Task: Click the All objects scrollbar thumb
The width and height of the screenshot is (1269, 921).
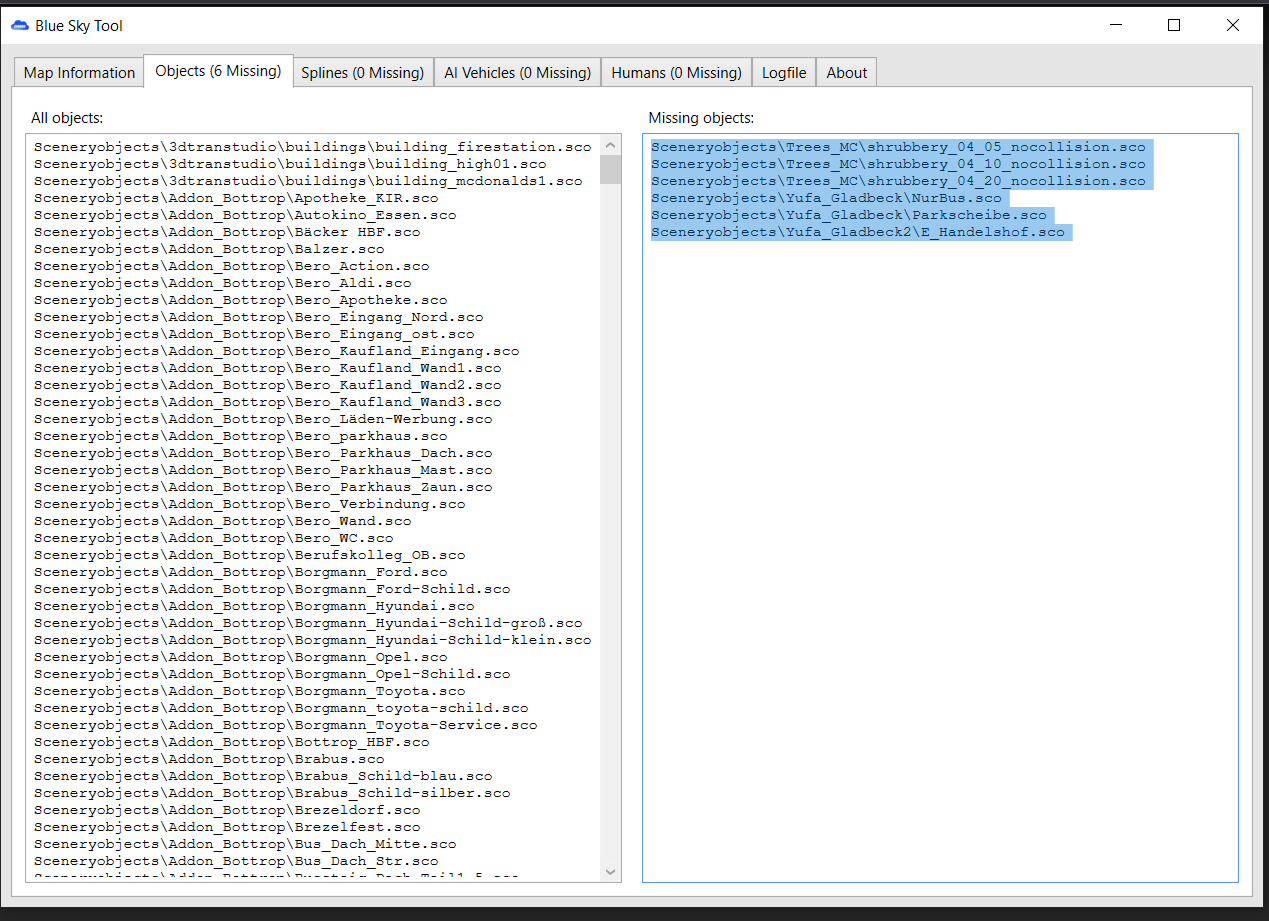Action: (x=610, y=170)
